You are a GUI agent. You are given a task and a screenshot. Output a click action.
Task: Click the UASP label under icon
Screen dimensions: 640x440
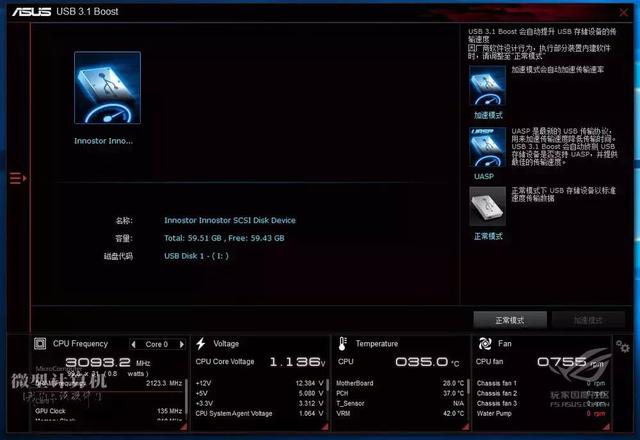pyautogui.click(x=484, y=176)
